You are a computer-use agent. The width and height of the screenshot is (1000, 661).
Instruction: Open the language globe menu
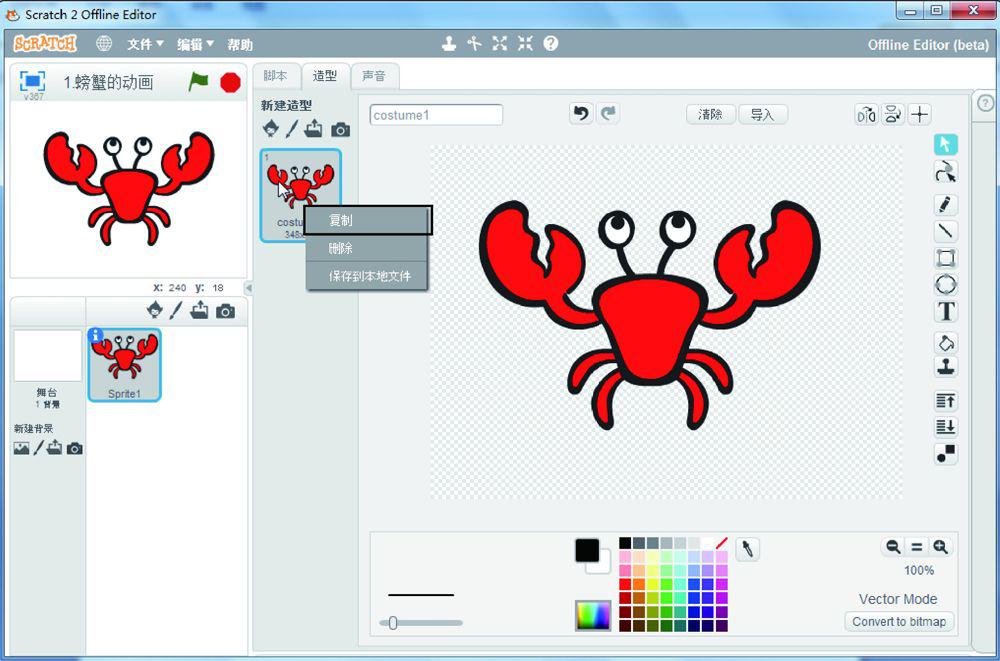click(x=104, y=44)
